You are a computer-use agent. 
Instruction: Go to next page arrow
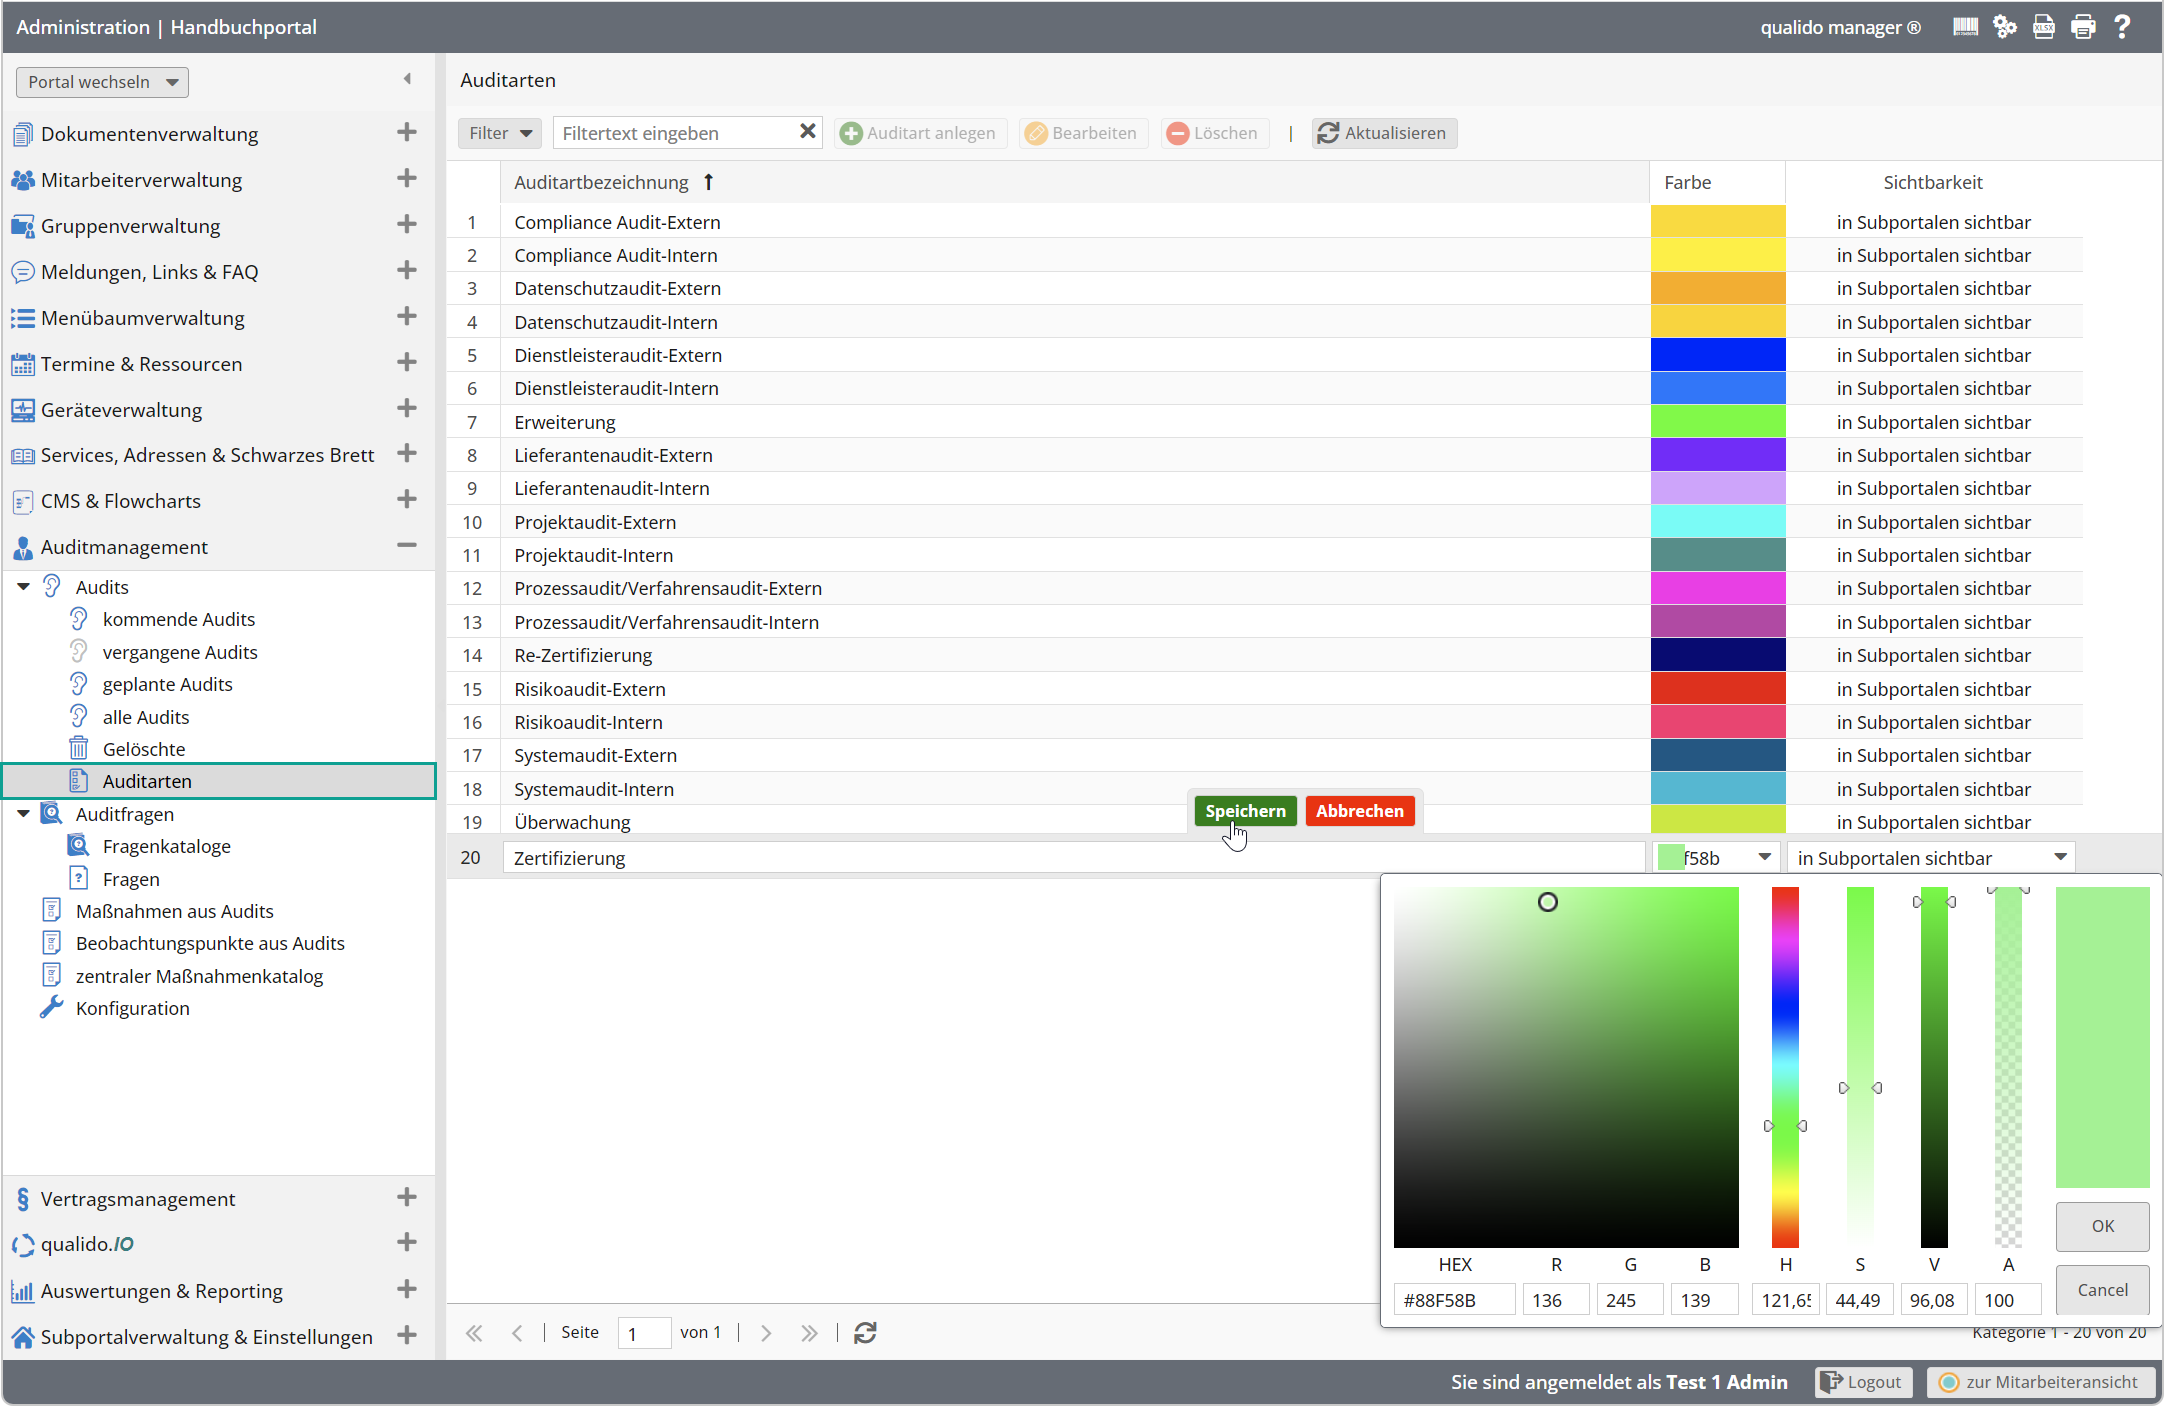pos(766,1333)
